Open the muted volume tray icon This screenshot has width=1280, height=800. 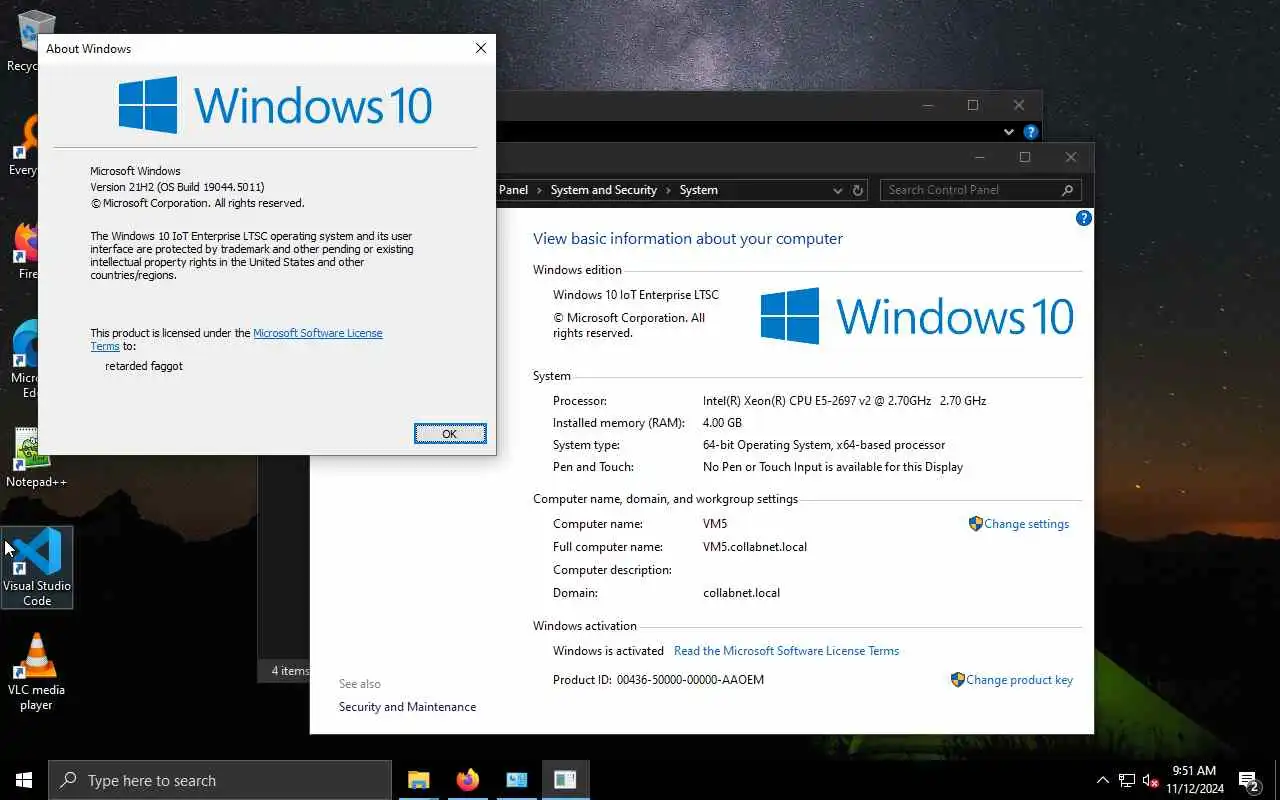(x=1151, y=780)
